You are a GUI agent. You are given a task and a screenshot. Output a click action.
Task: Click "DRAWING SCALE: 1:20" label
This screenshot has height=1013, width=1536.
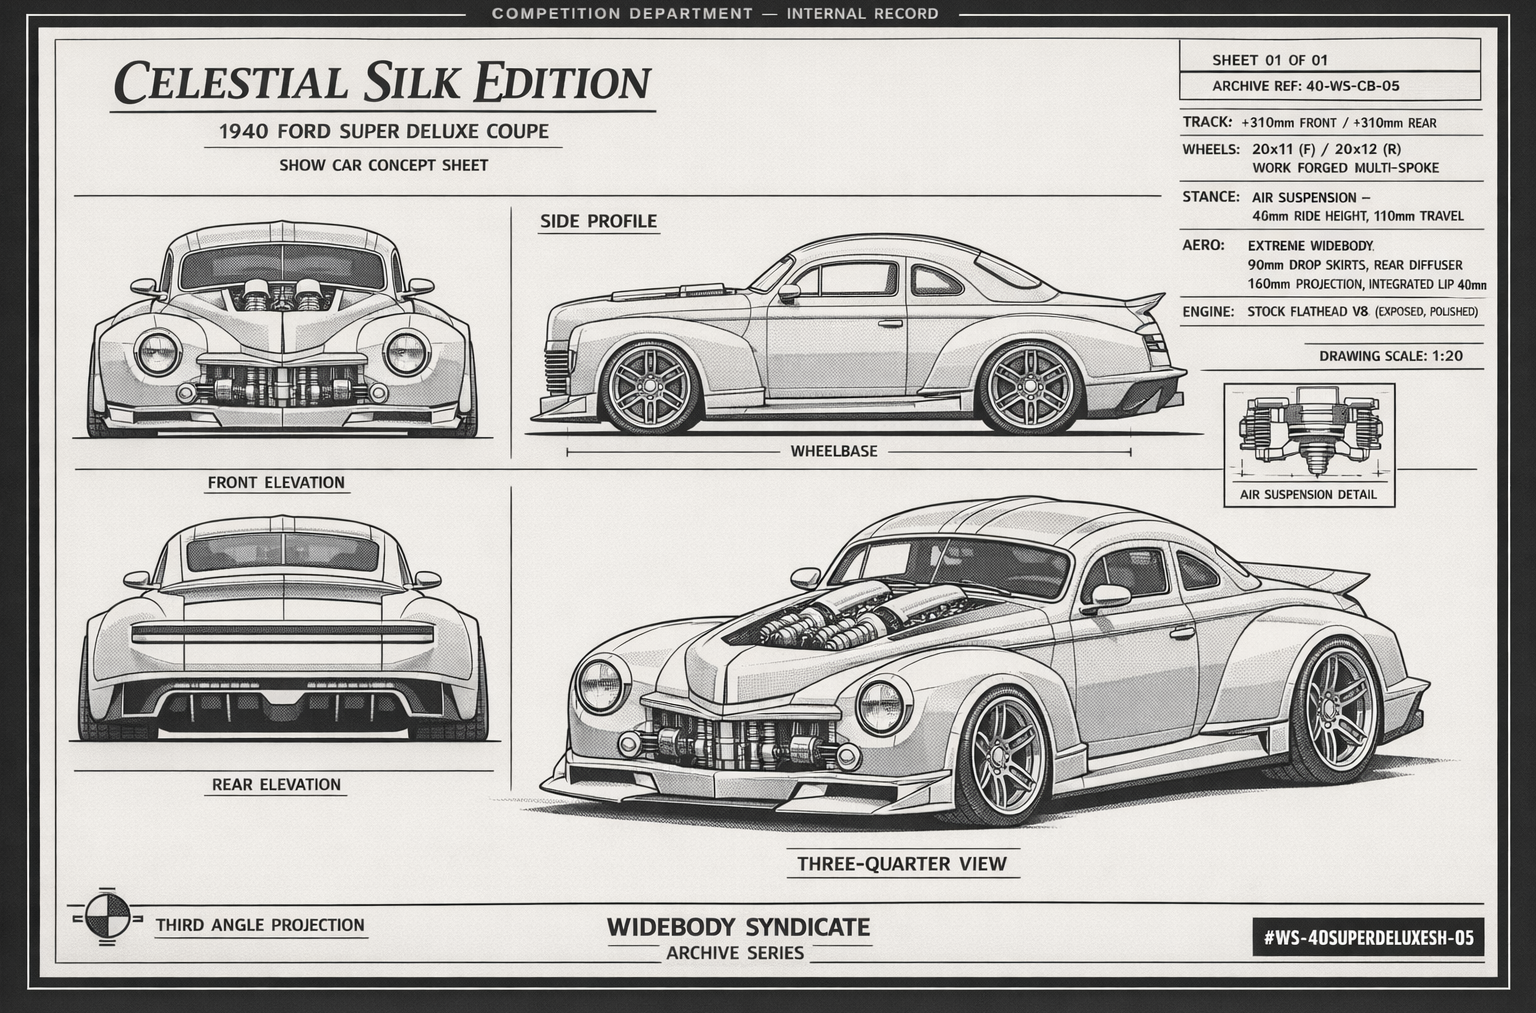tap(1391, 356)
